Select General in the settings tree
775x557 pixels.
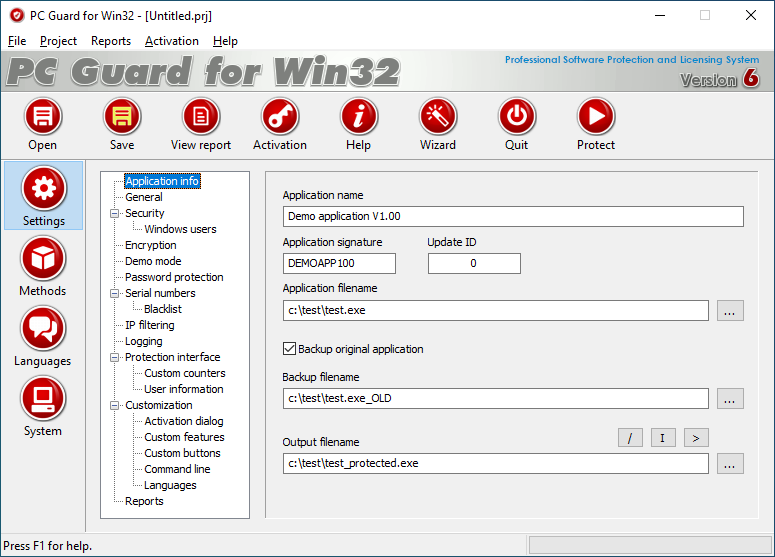144,197
